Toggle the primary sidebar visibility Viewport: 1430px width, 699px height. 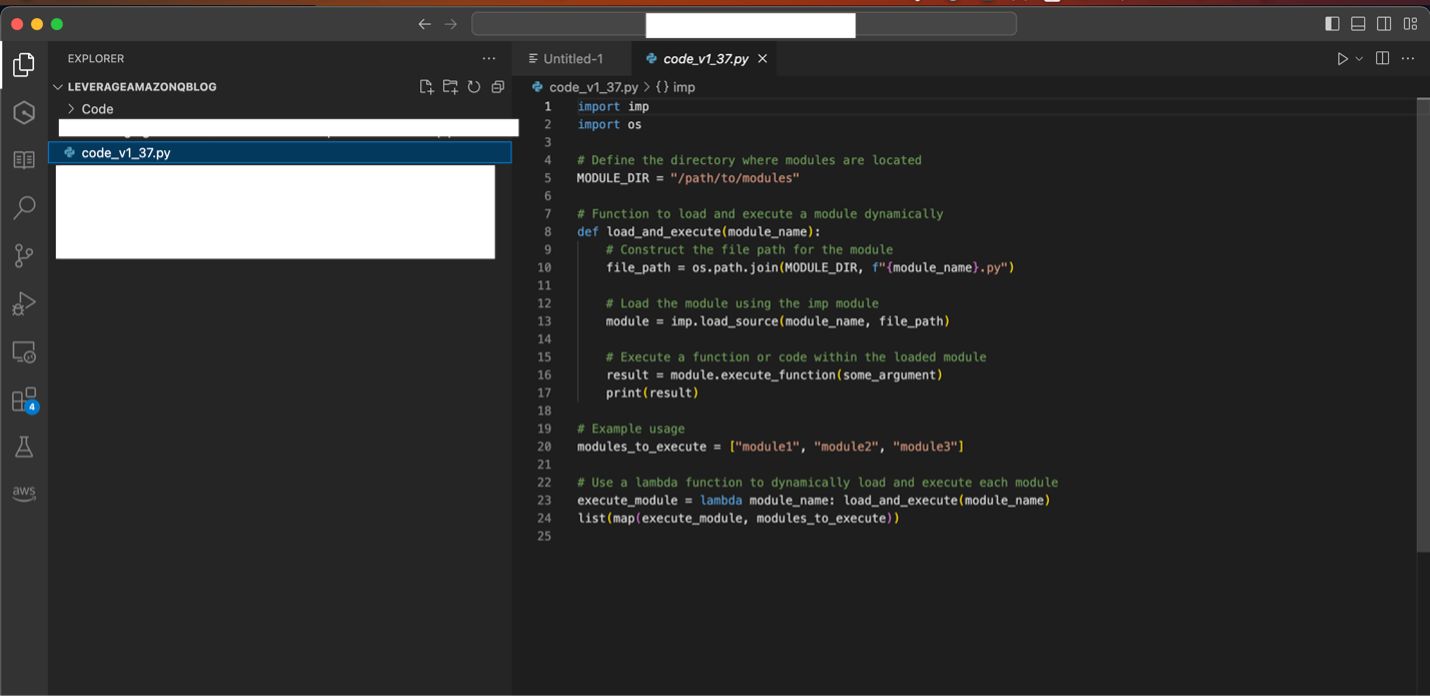click(x=1331, y=23)
